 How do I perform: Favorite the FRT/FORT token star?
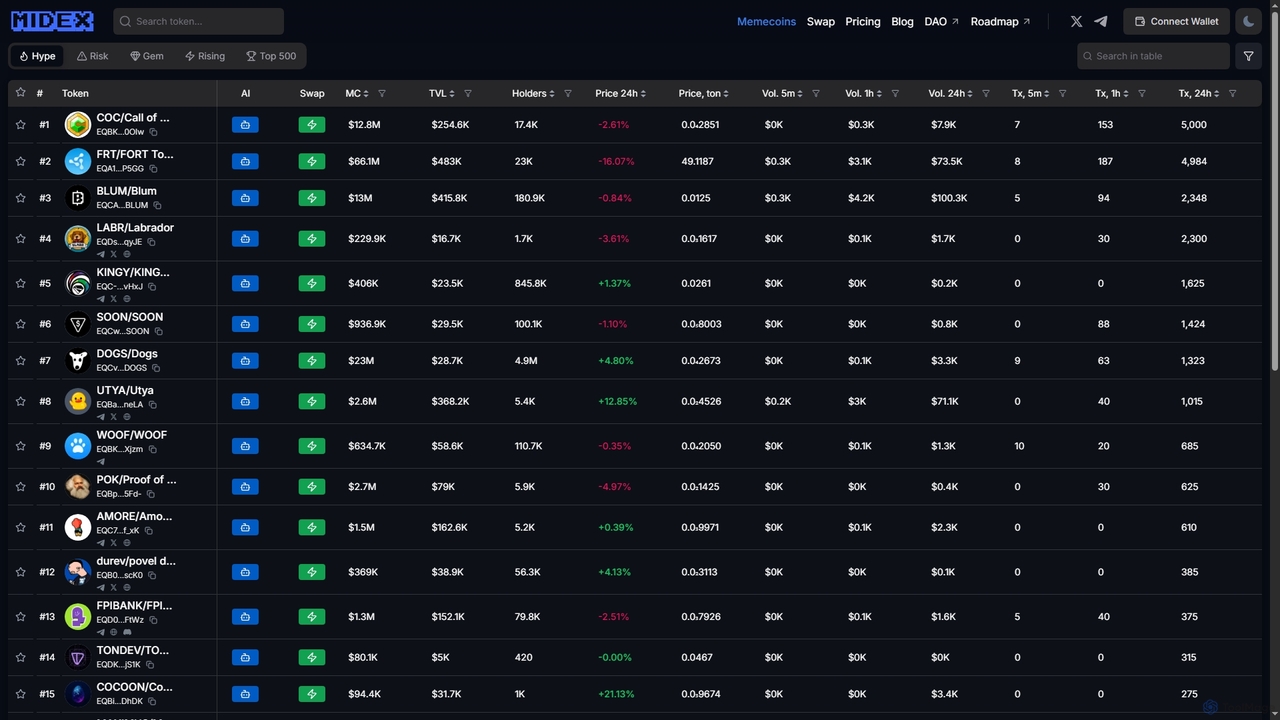coord(20,161)
